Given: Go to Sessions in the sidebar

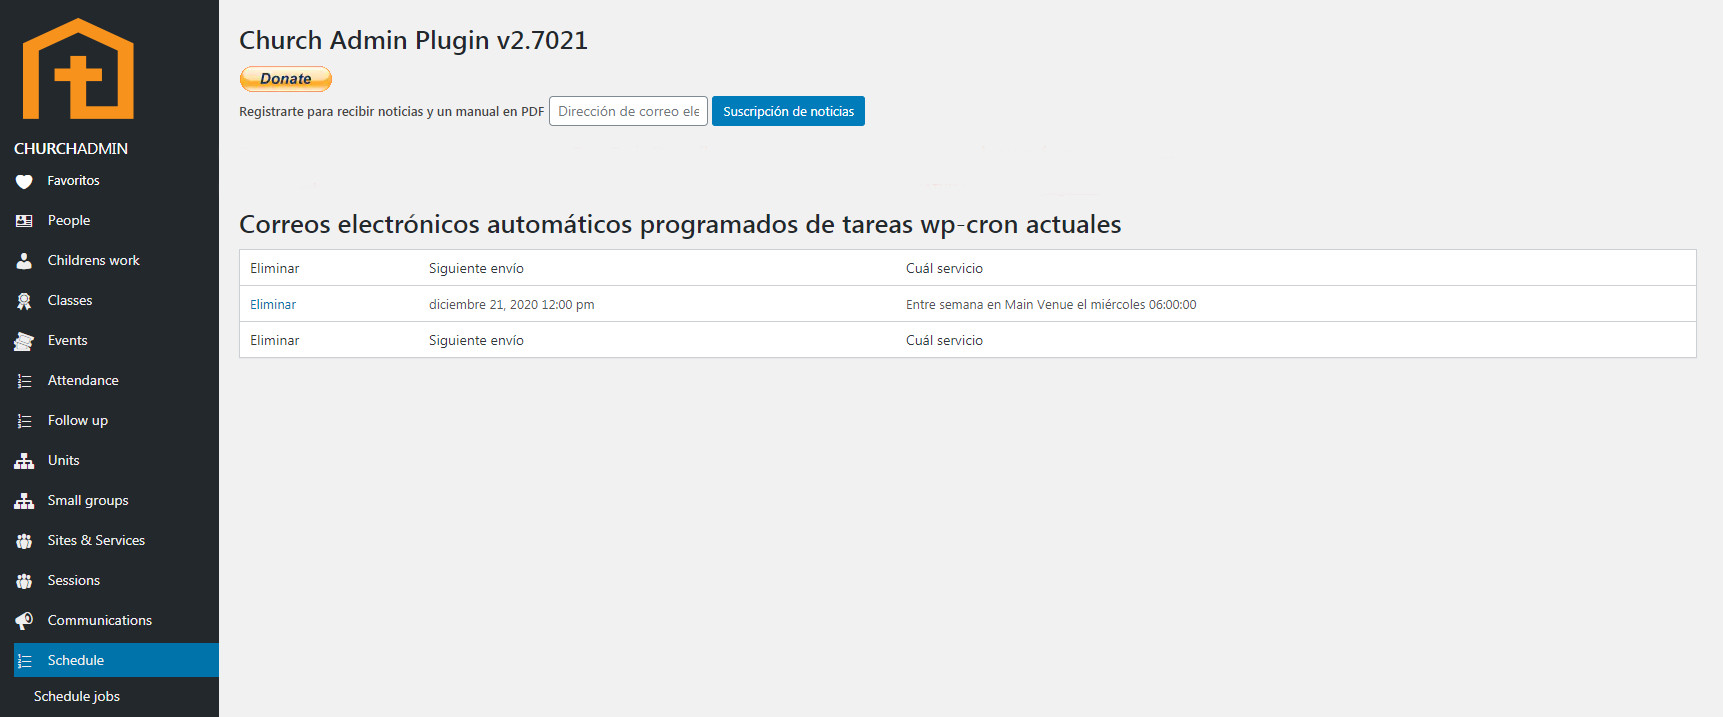Looking at the screenshot, I should coord(74,580).
